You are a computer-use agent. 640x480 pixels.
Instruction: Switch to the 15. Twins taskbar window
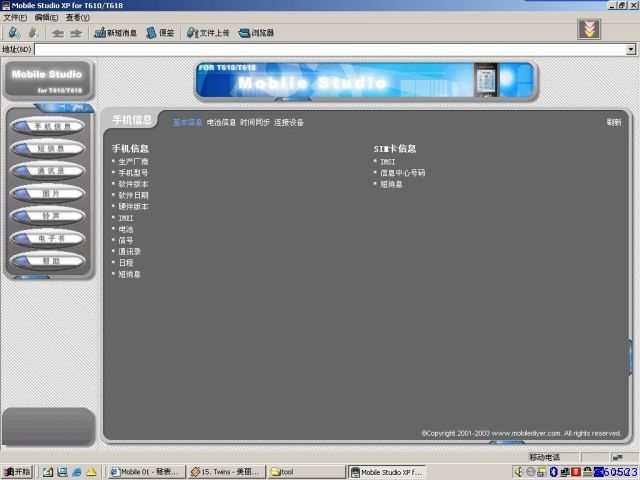click(x=227, y=472)
